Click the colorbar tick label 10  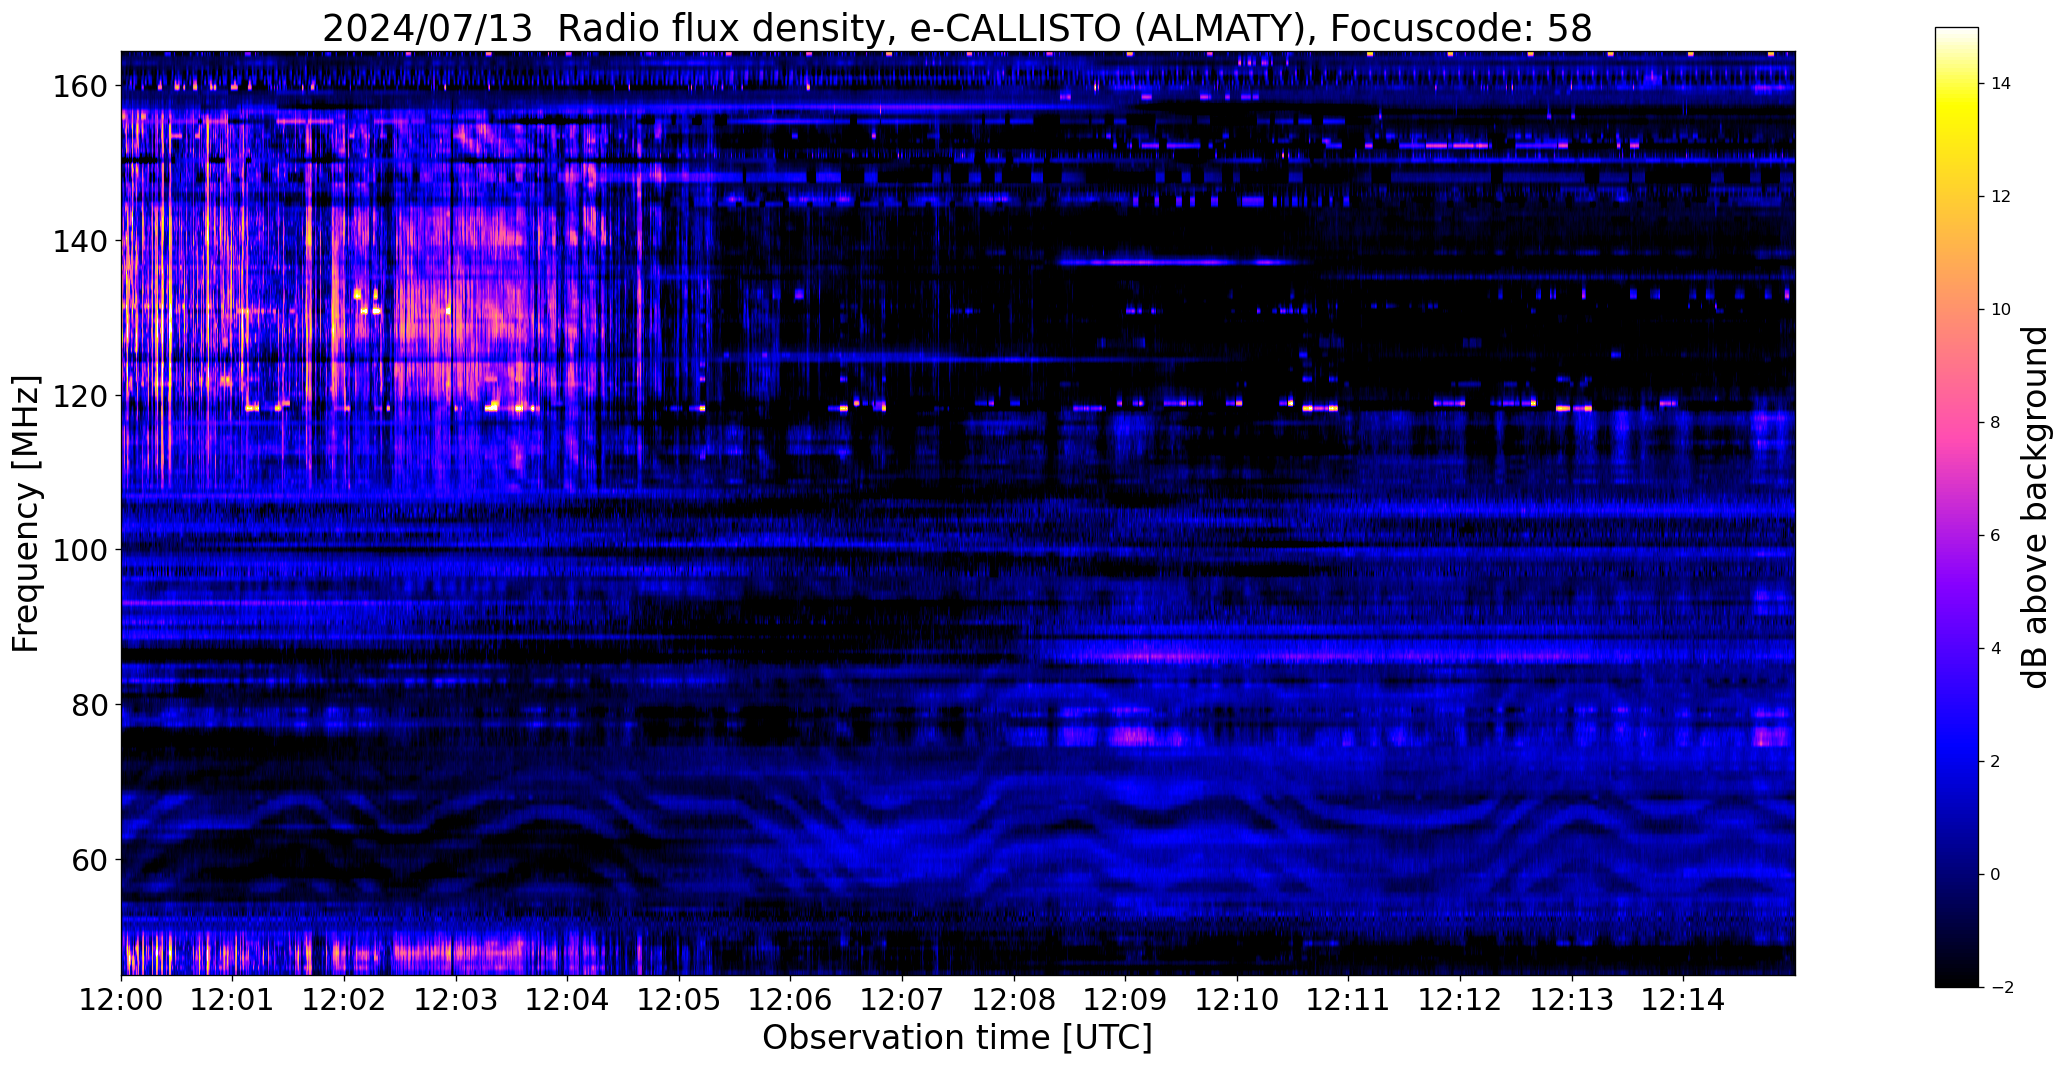click(2001, 310)
